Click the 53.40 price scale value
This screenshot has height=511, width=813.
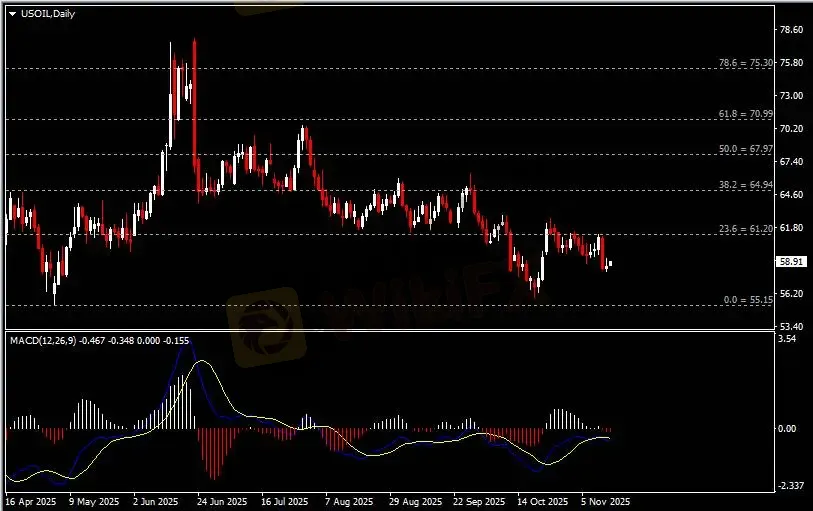pos(791,327)
